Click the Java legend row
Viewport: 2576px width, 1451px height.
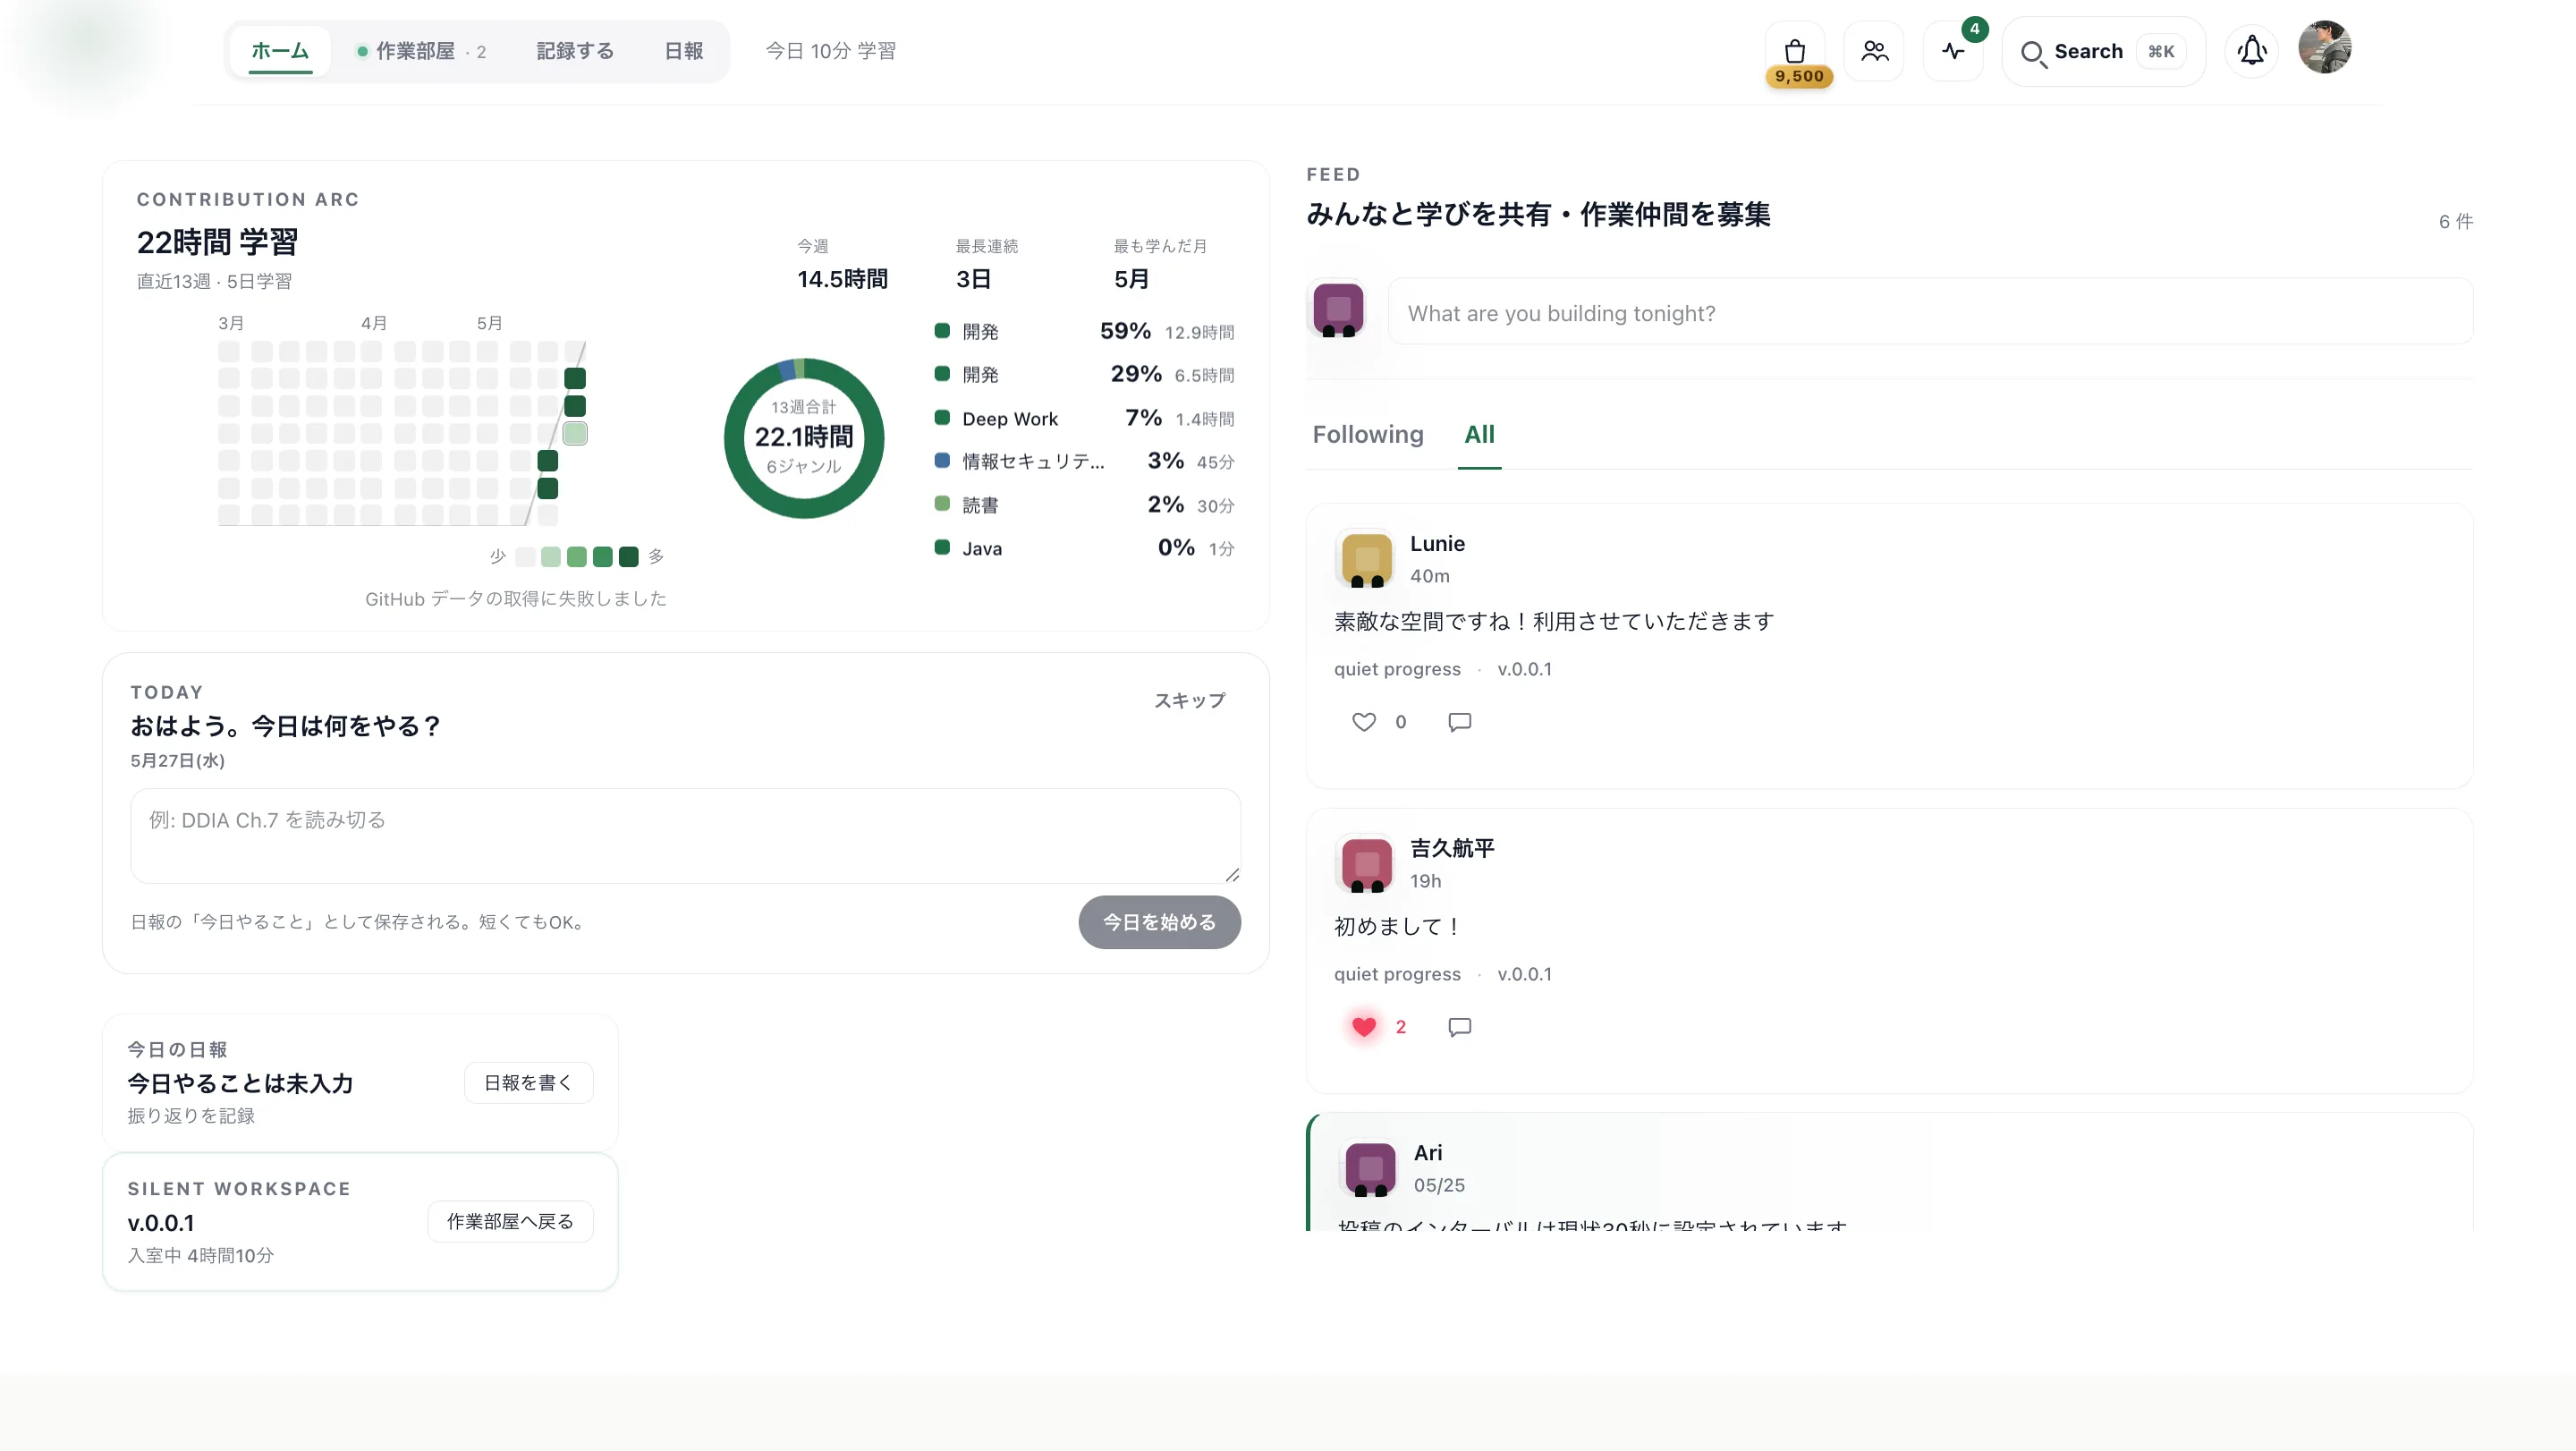1084,549
